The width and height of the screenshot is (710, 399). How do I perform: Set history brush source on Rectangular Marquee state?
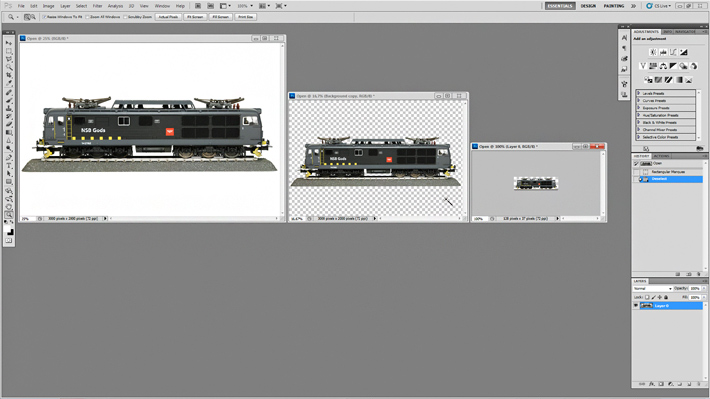[x=636, y=172]
